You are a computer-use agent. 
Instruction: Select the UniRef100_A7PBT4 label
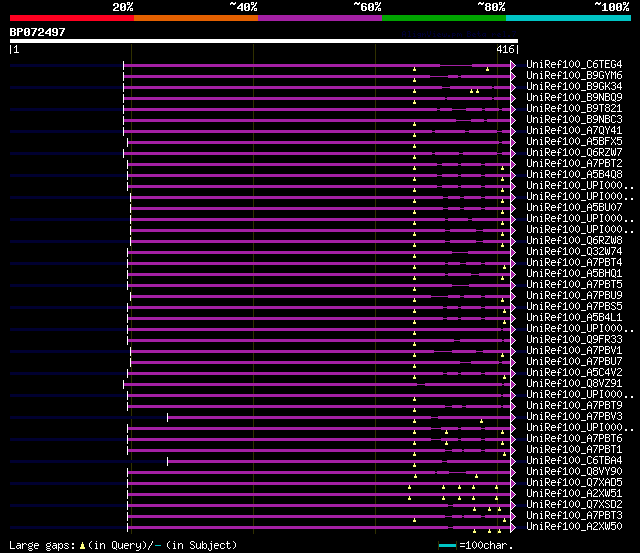574,262
